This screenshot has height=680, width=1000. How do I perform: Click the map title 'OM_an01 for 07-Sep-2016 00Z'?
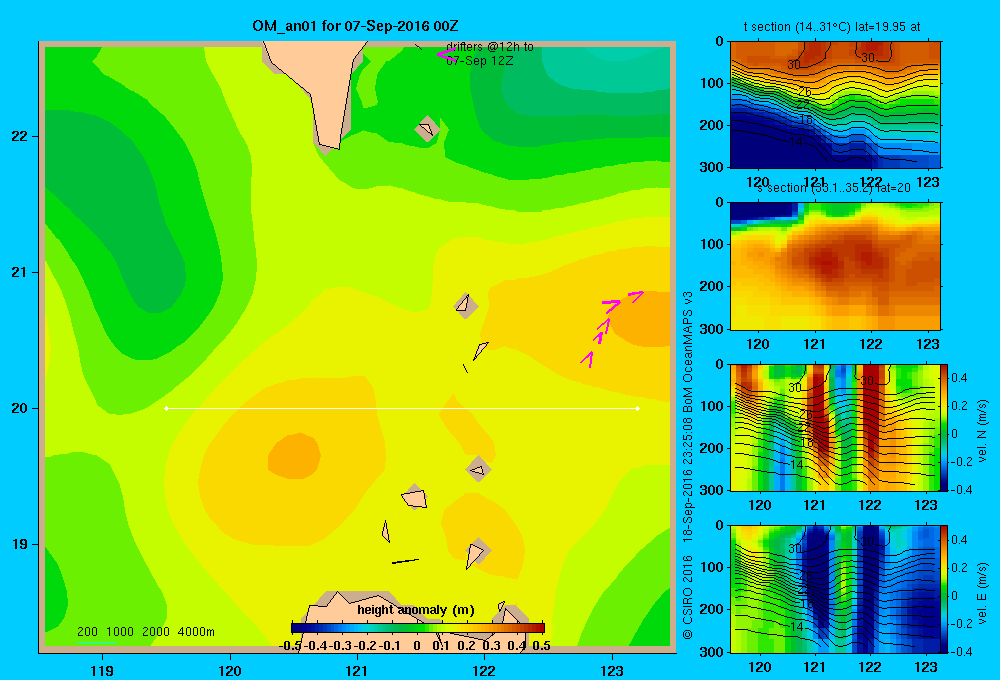click(355, 26)
